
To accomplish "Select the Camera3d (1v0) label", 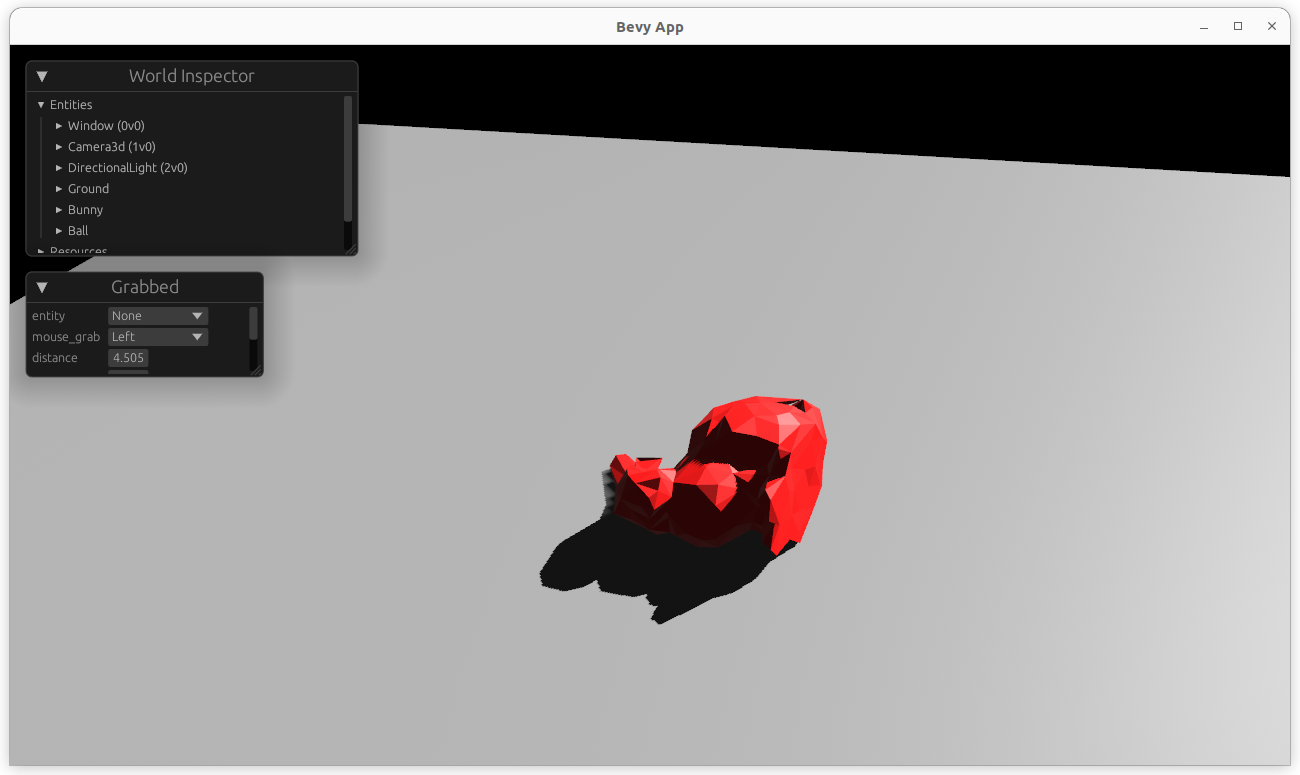I will (x=112, y=147).
